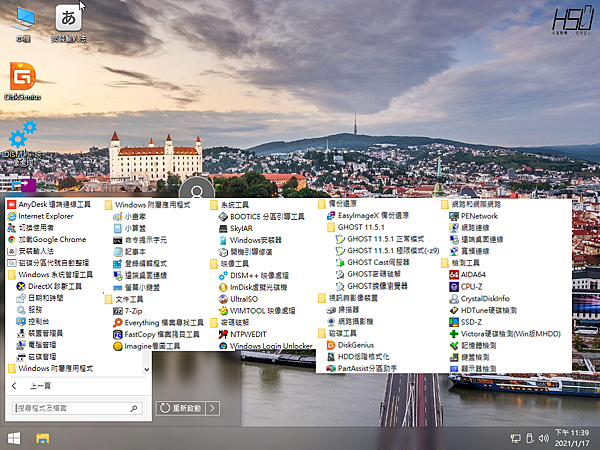Launch CrystalDiskInfo
The image size is (600, 450).
pyautogui.click(x=479, y=298)
